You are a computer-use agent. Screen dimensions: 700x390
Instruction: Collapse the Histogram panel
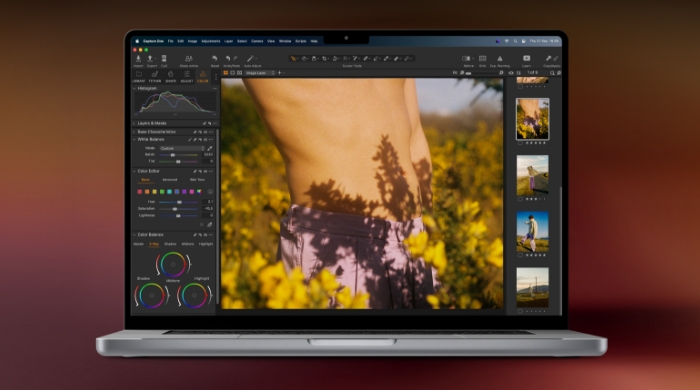pos(134,88)
